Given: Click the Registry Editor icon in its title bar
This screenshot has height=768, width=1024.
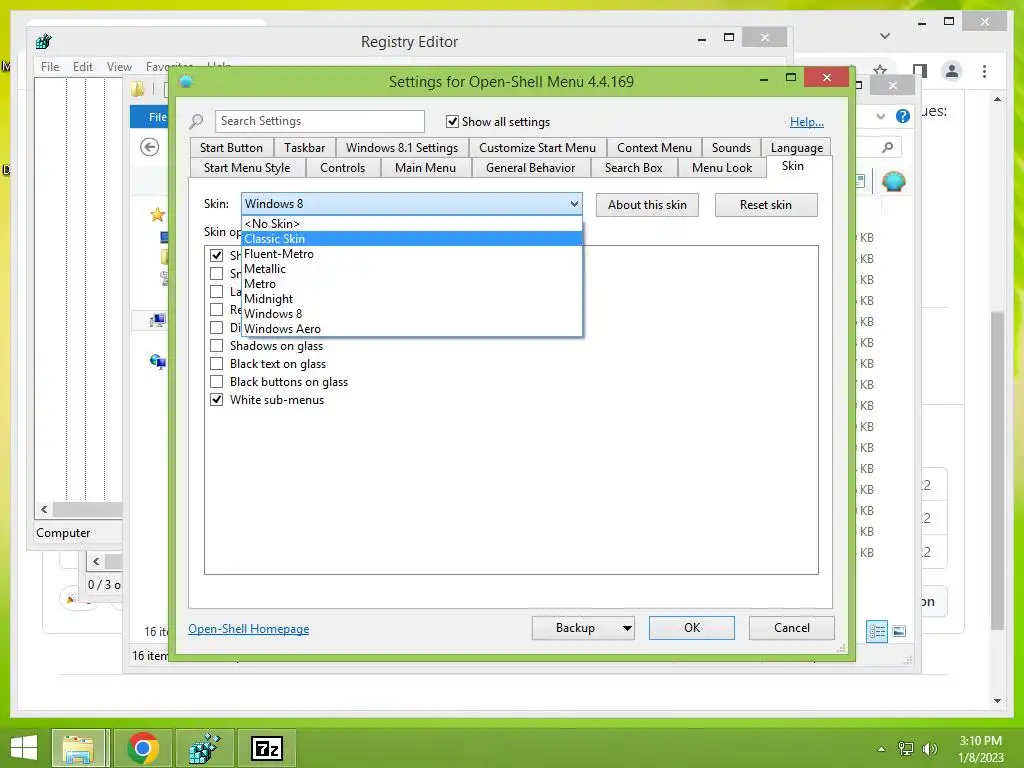Looking at the screenshot, I should tap(44, 42).
